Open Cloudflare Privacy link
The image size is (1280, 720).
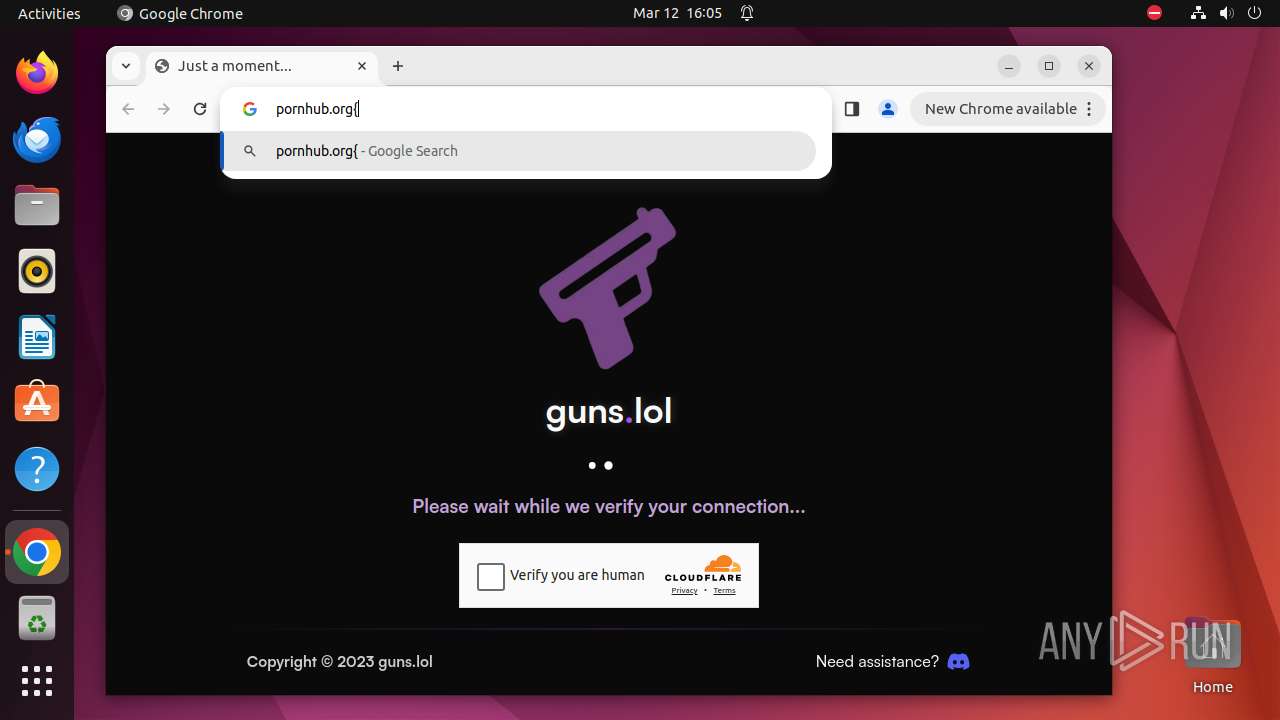684,591
